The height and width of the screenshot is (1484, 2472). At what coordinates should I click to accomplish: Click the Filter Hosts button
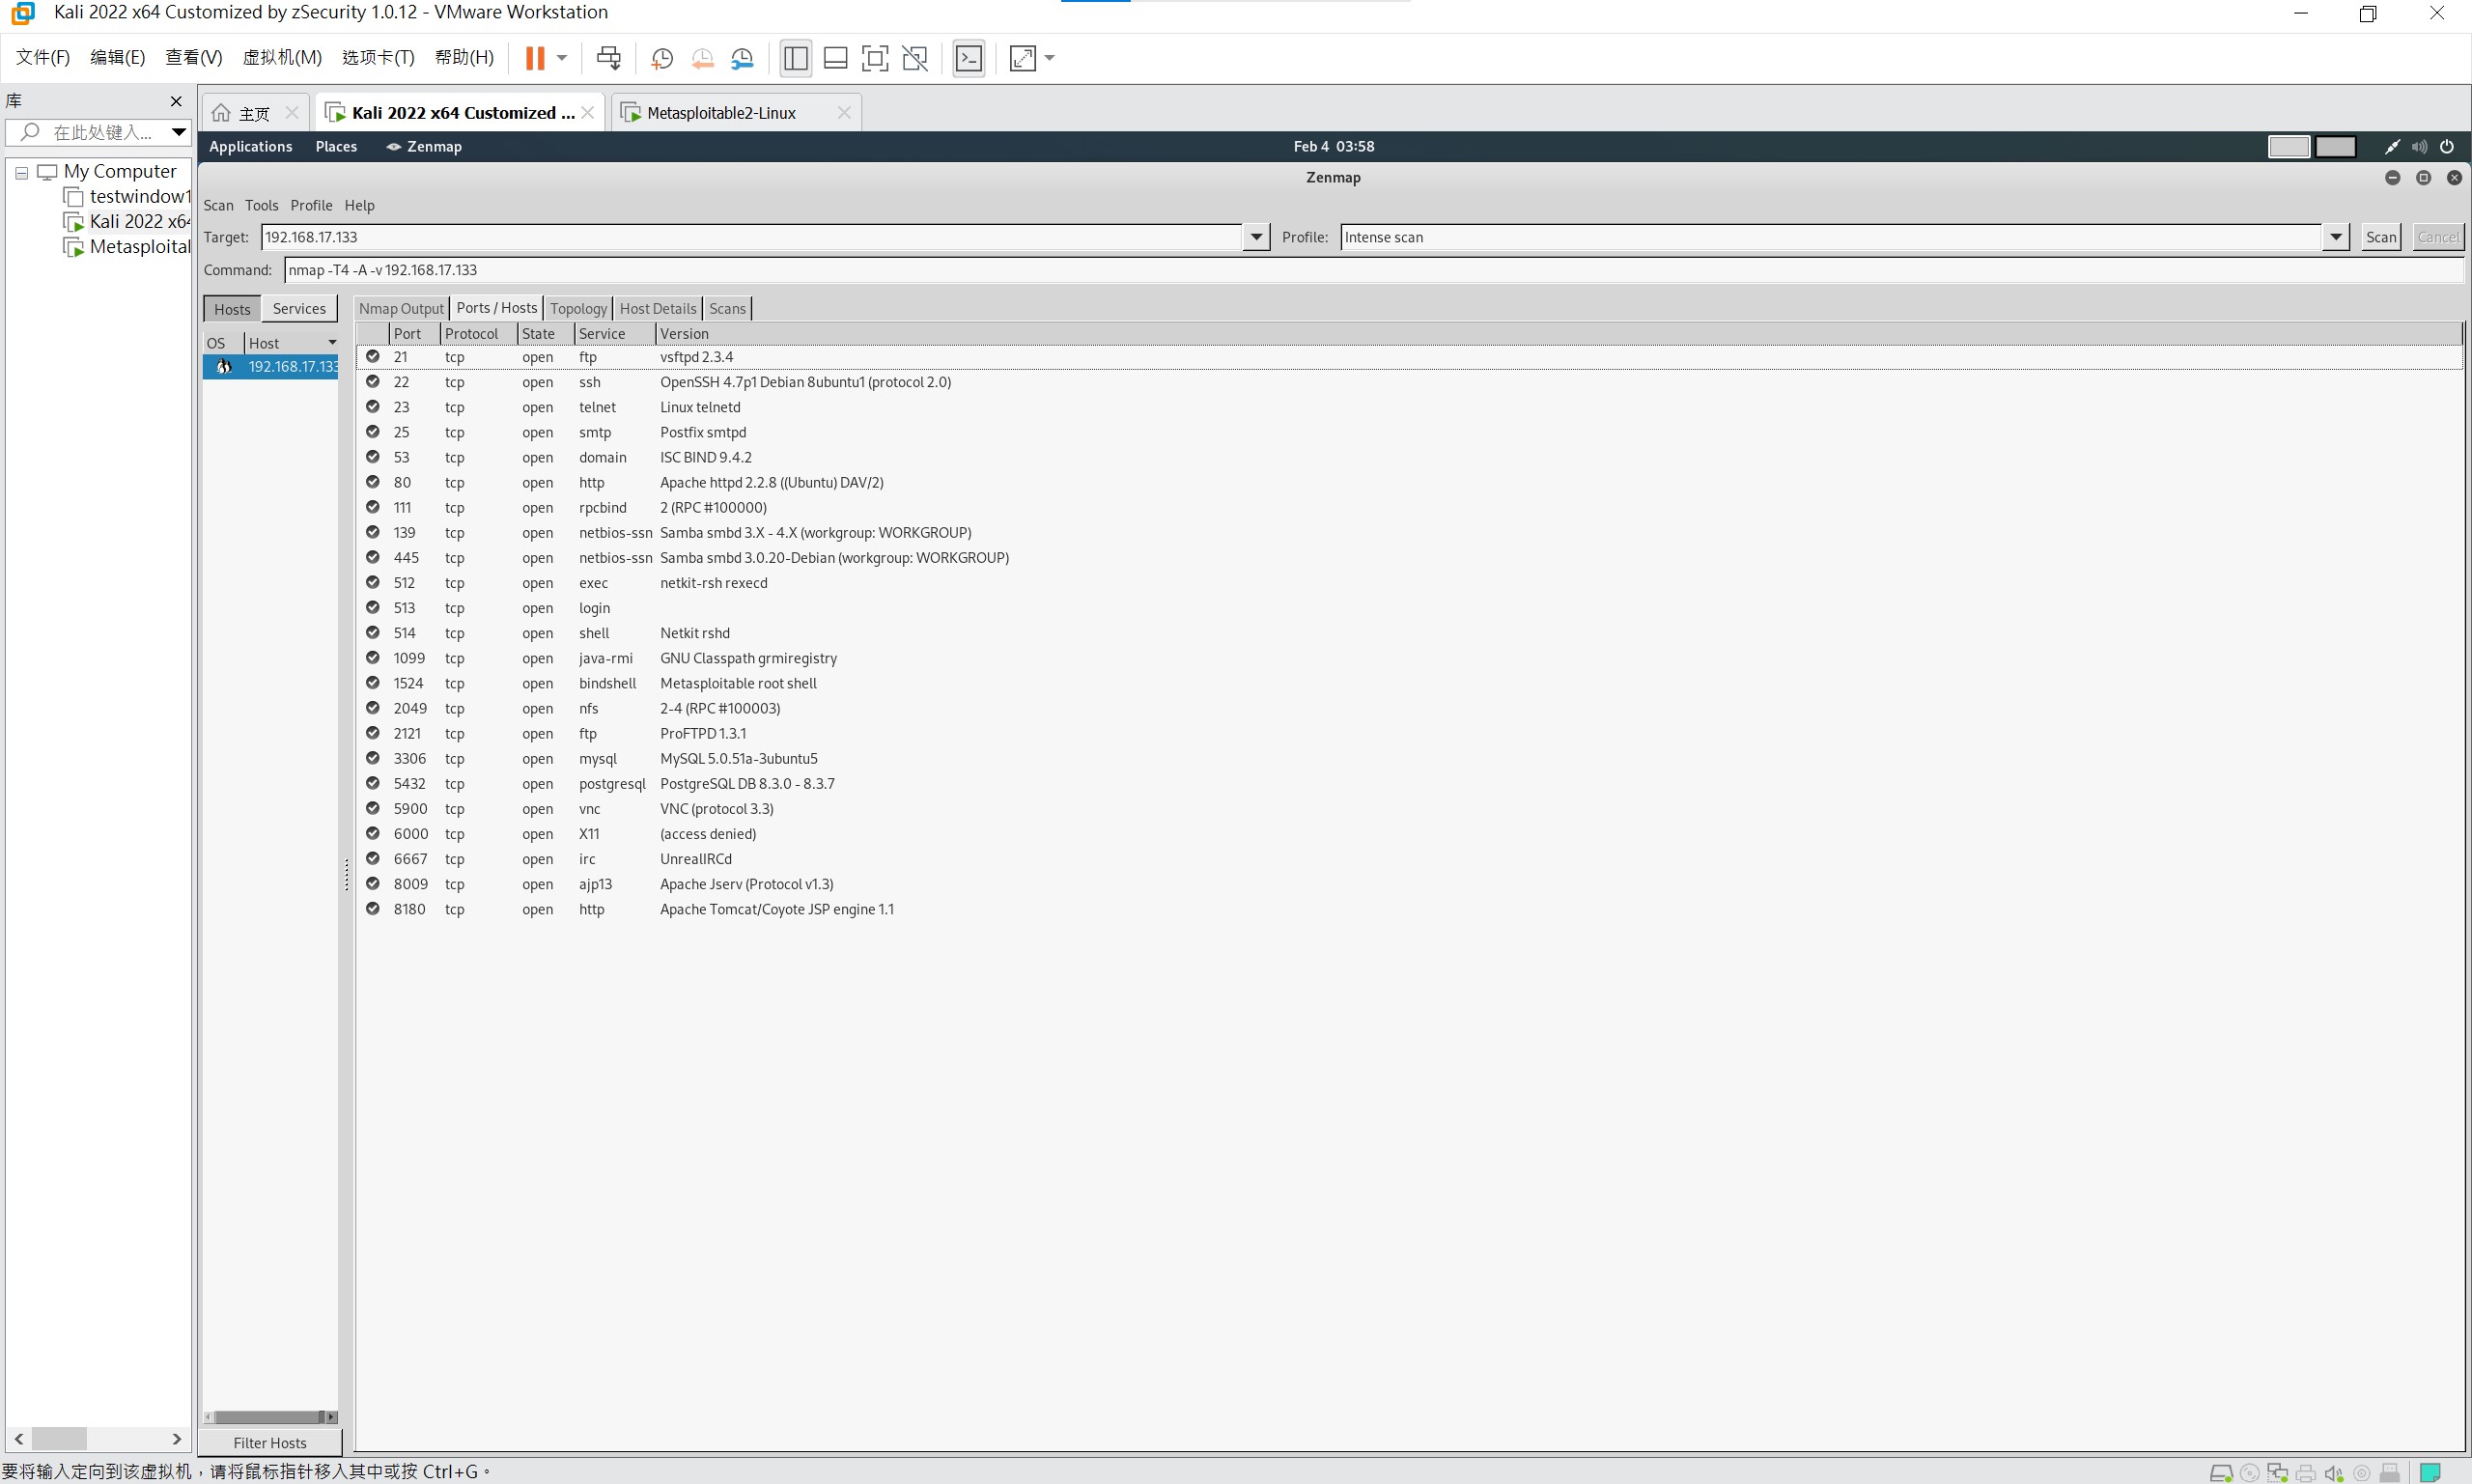click(x=270, y=1442)
